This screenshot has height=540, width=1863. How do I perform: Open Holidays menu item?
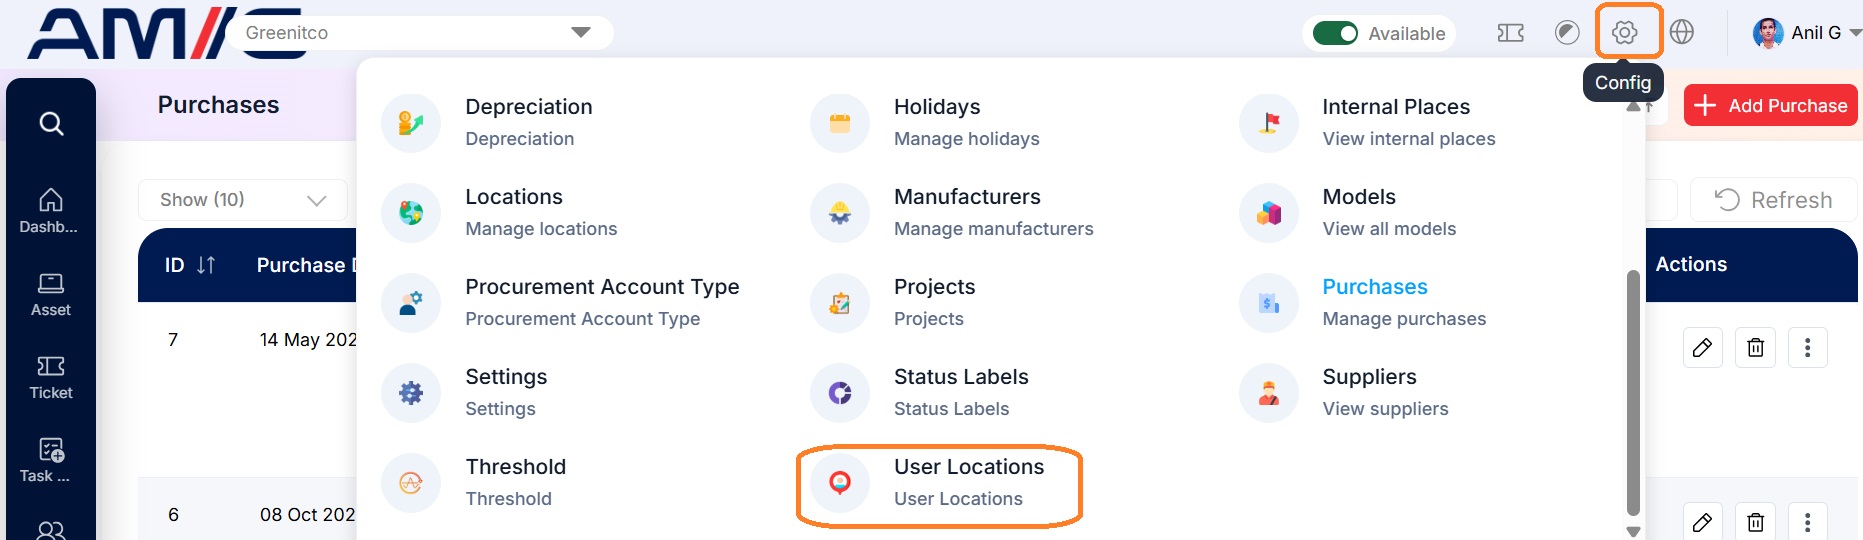pyautogui.click(x=966, y=122)
